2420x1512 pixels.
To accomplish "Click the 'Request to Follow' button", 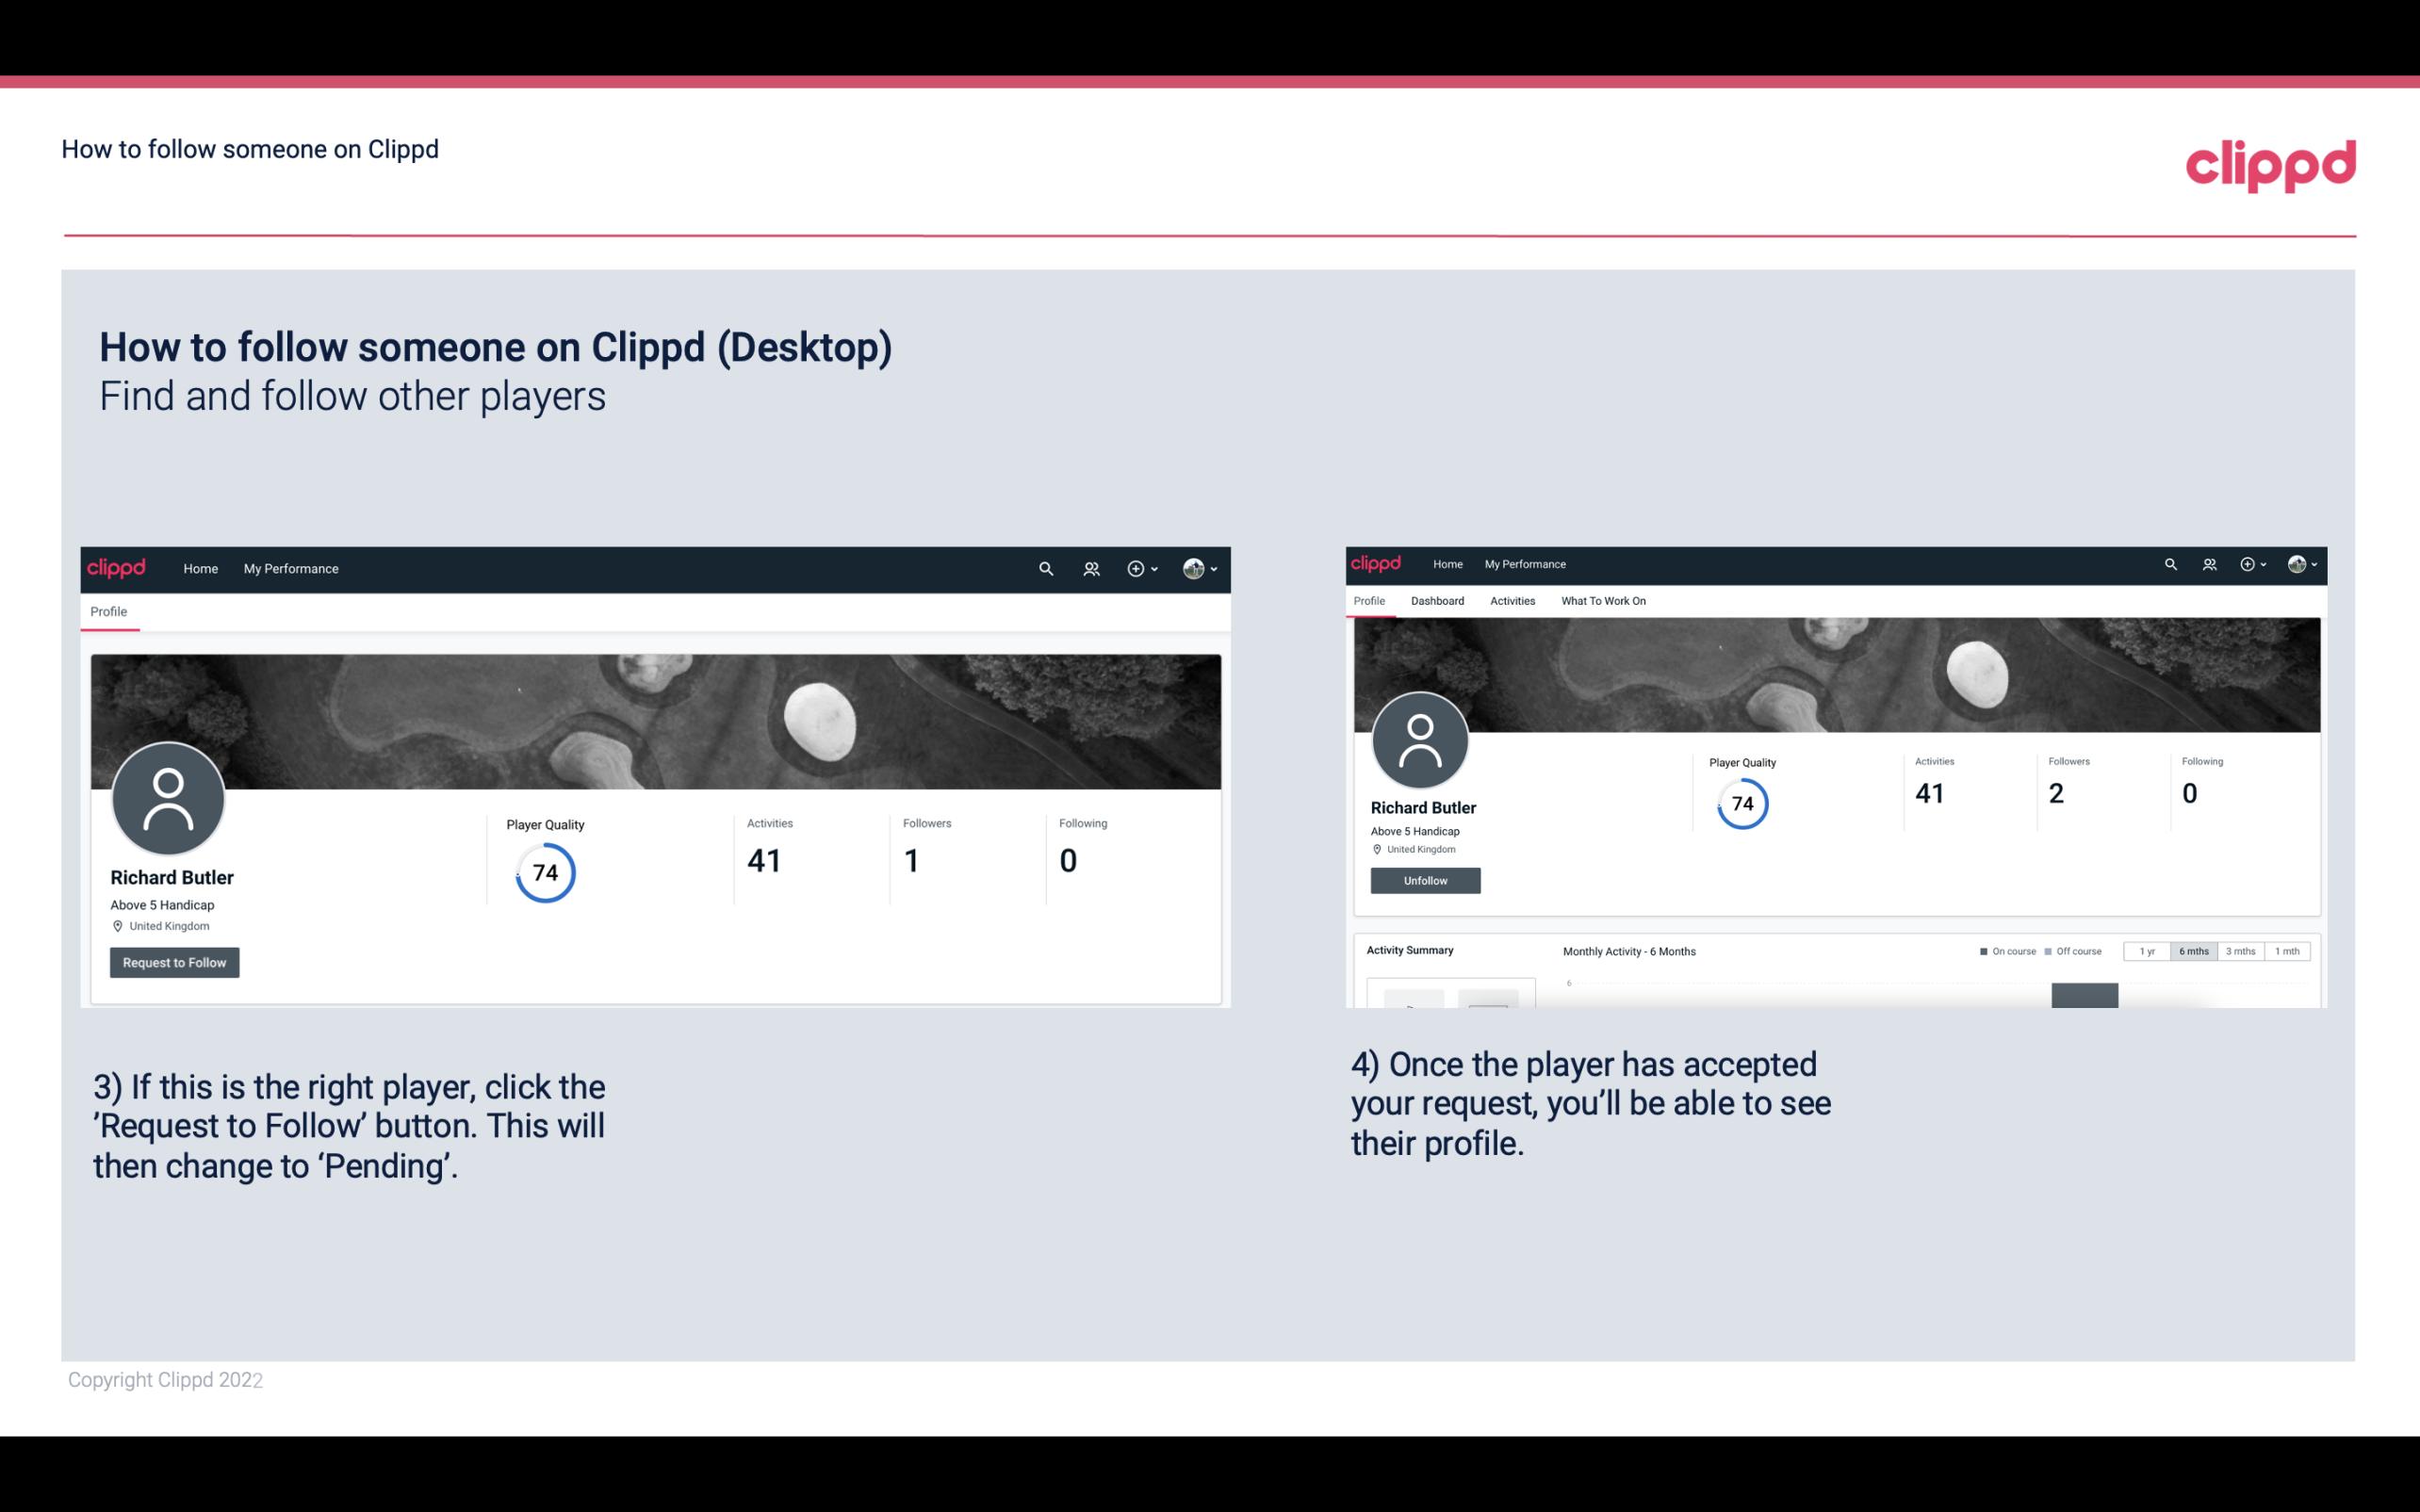I will coord(174,962).
